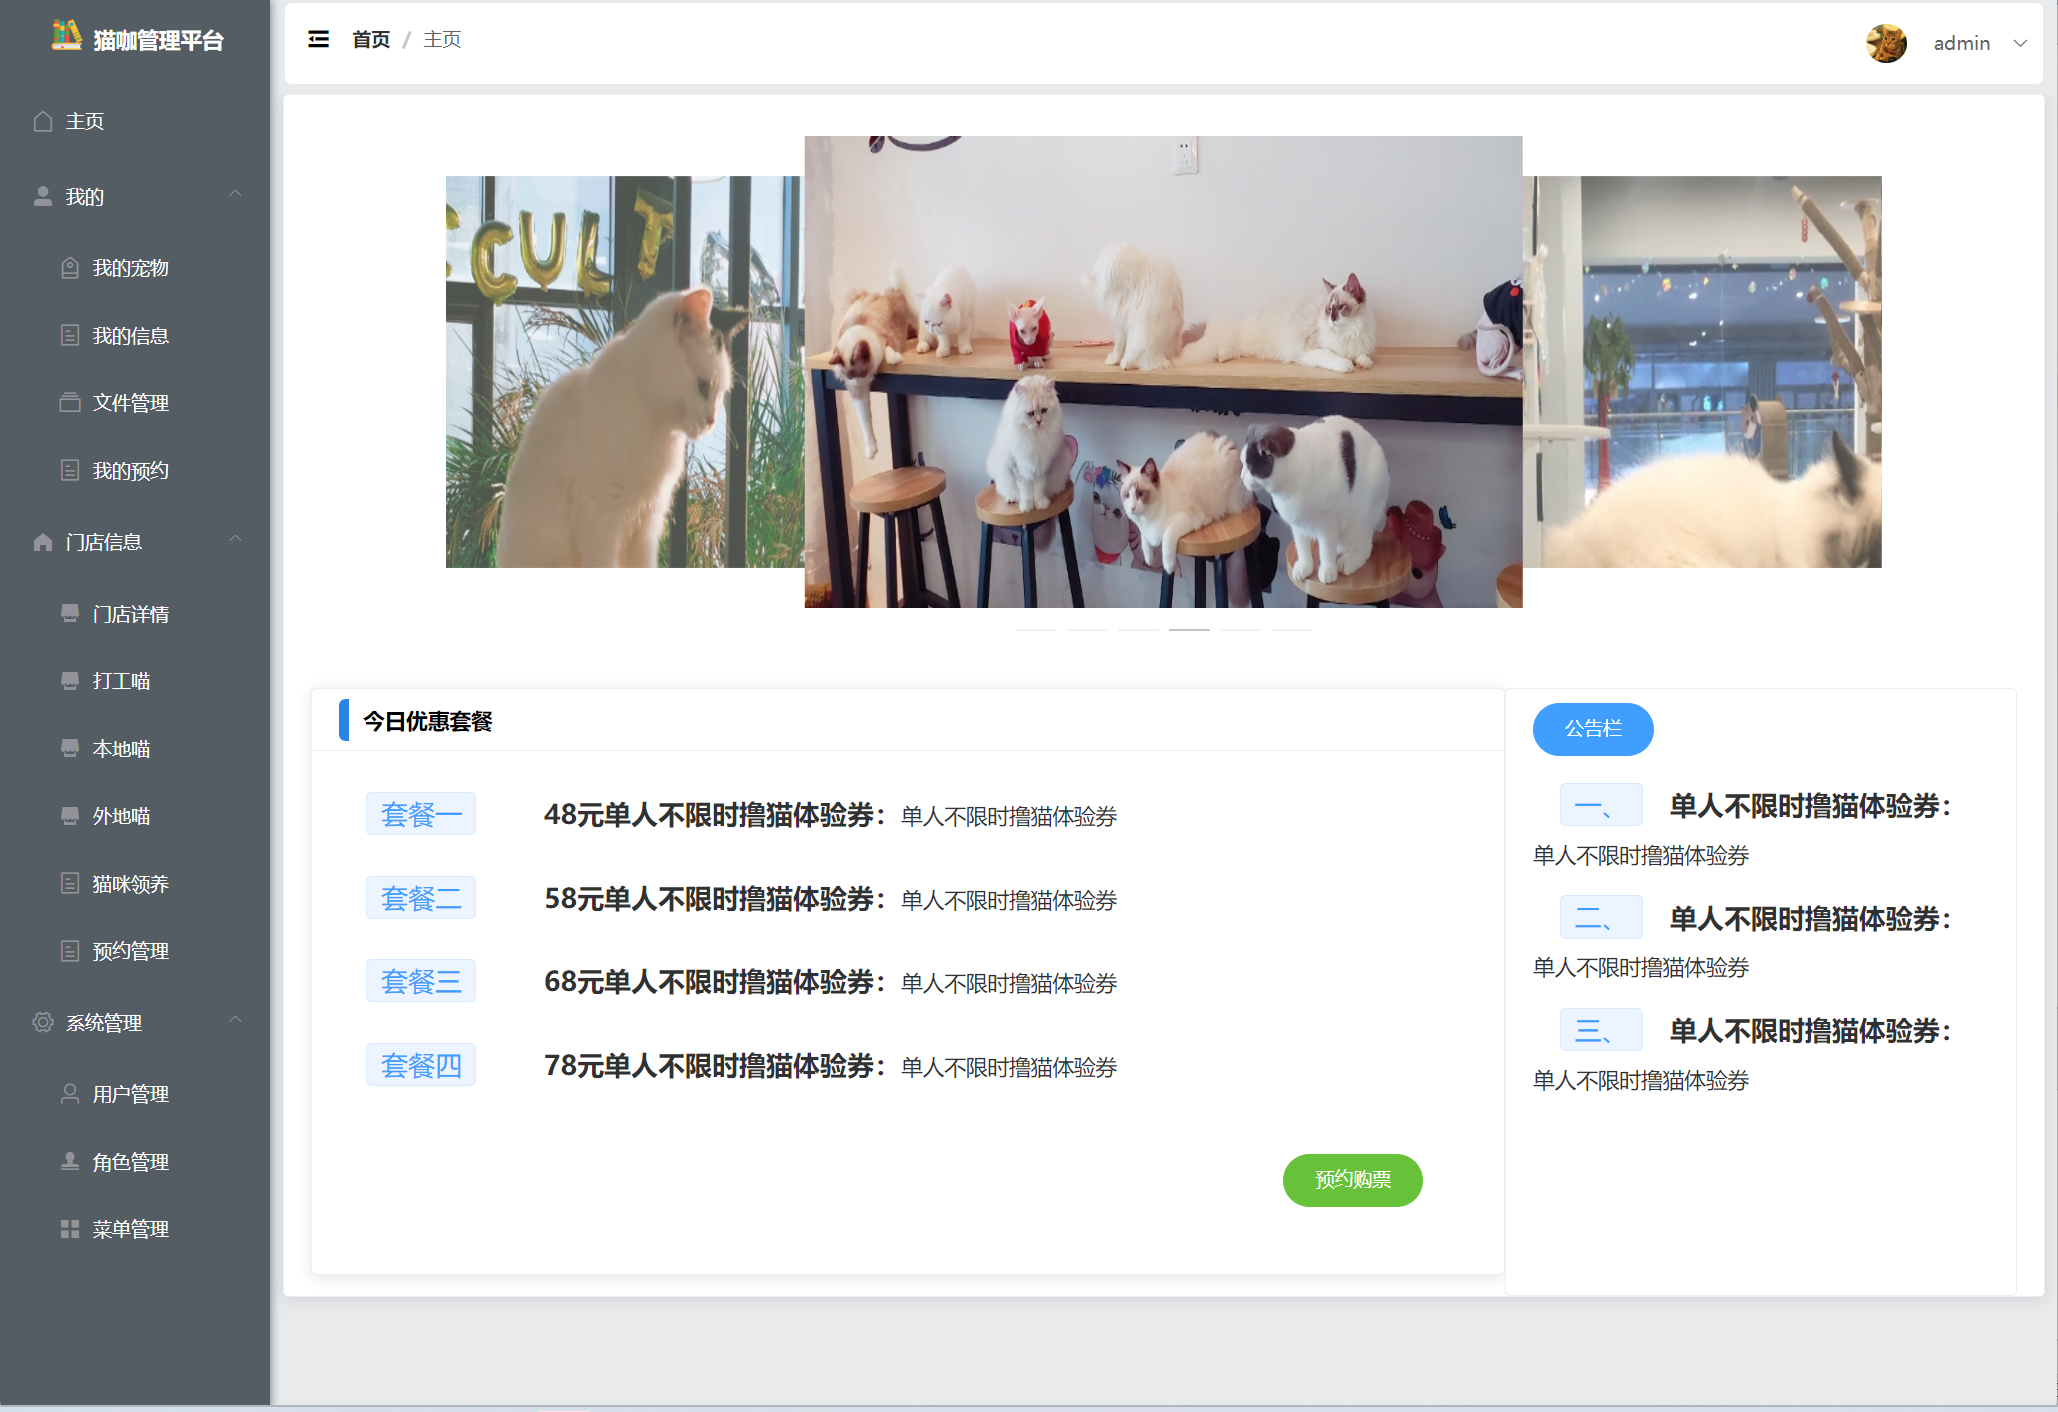
Task: Collapse the 我的 submenu
Action: click(235, 195)
